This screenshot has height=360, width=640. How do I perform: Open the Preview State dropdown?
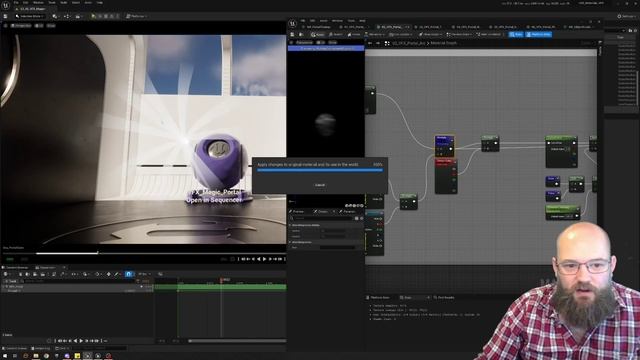point(460,35)
